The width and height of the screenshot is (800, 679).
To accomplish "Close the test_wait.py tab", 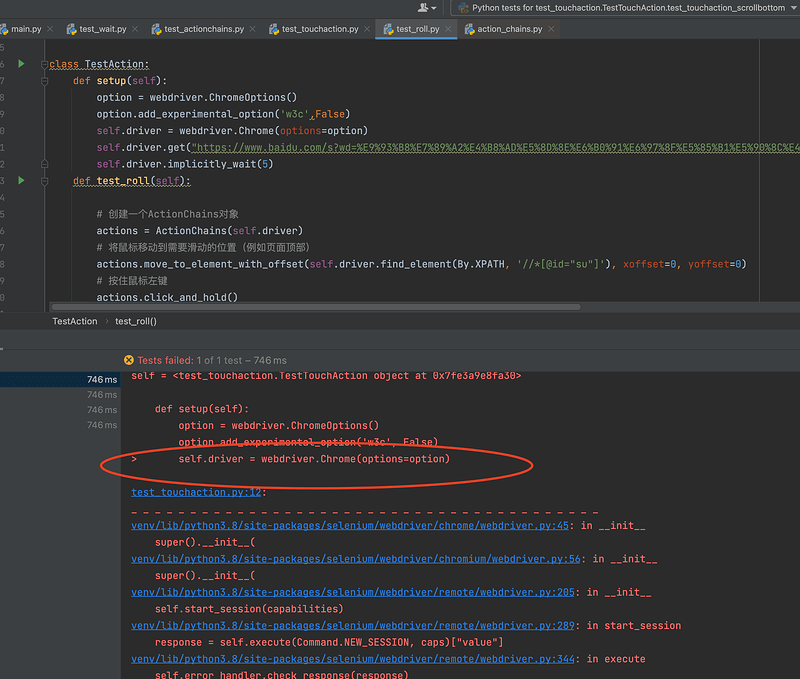I will 135,29.
